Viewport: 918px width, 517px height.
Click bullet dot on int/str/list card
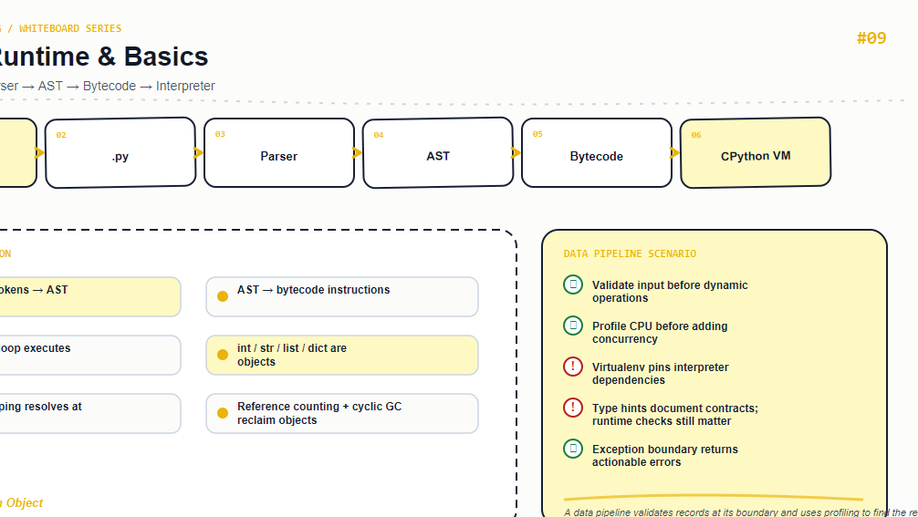222,355
